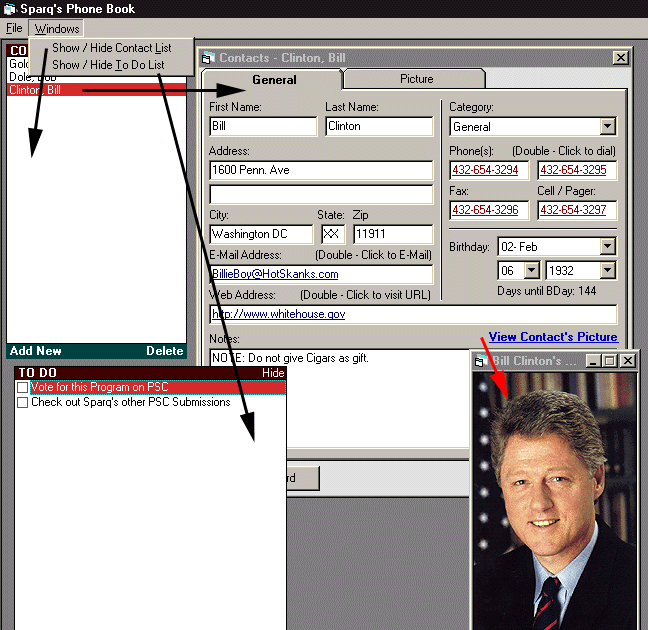Check 'Check out Sparq's other PSC Submissions' box
Image resolution: width=648 pixels, height=630 pixels.
pos(22,403)
